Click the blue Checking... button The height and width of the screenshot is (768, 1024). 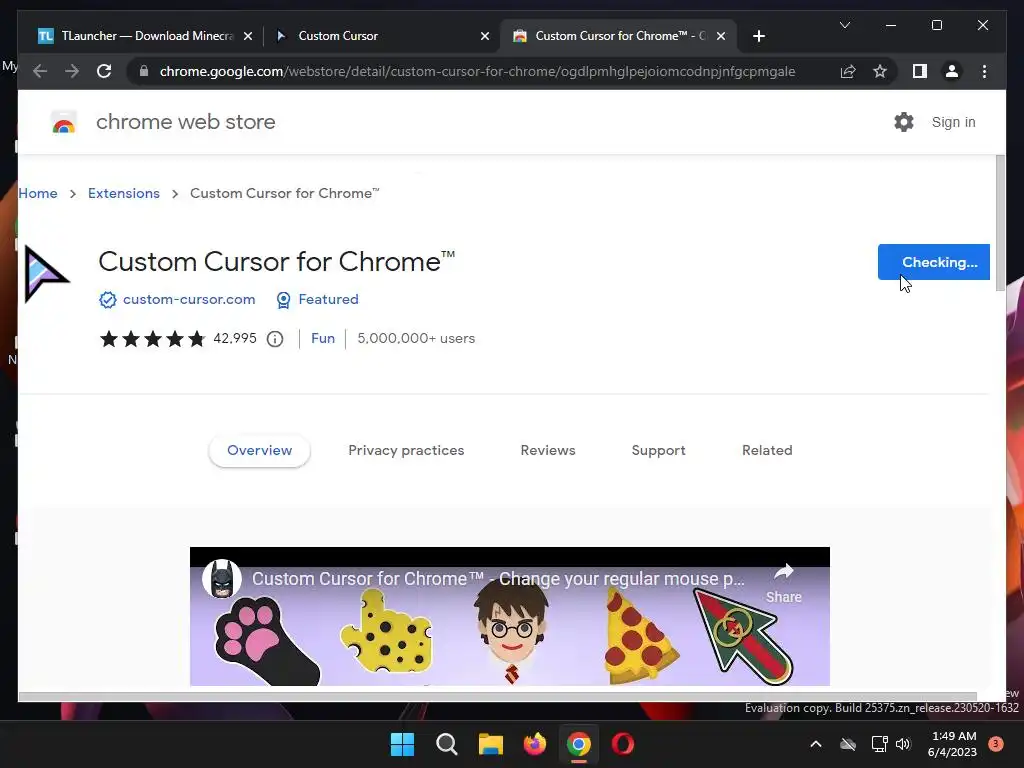933,262
